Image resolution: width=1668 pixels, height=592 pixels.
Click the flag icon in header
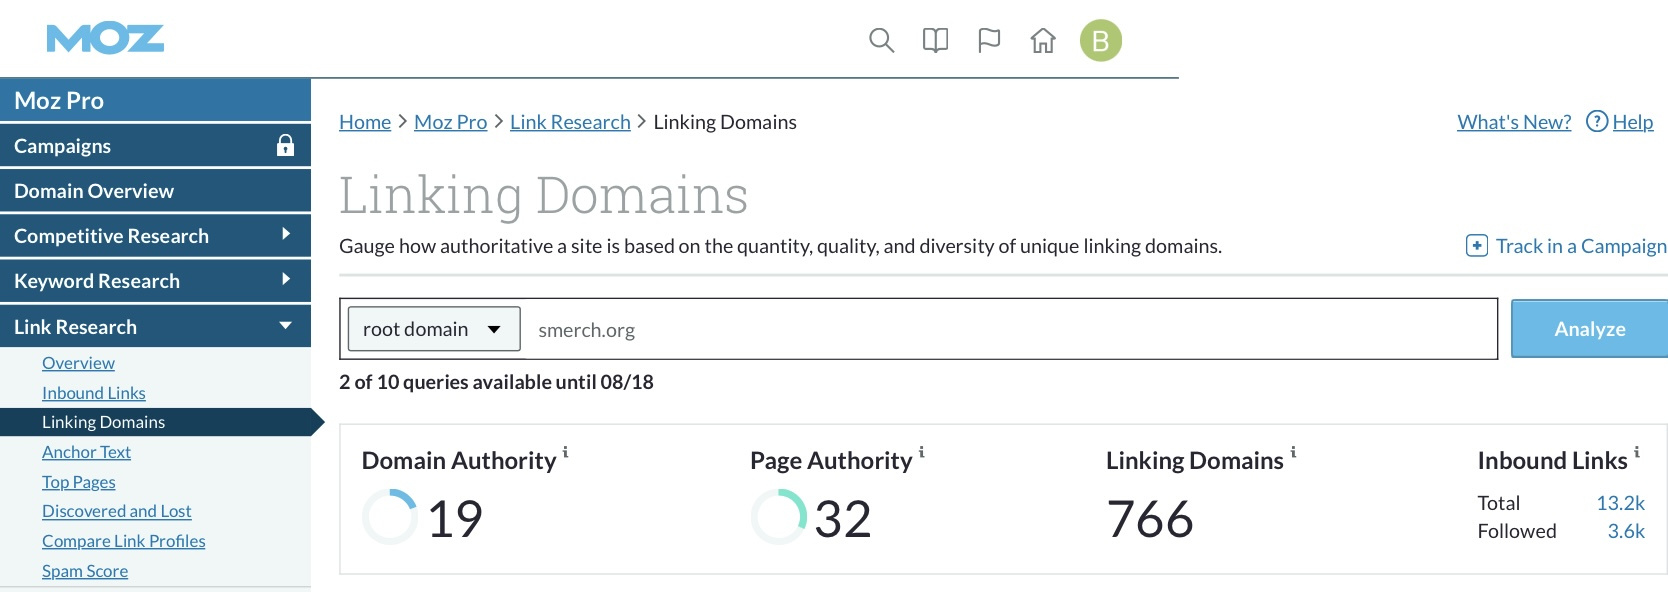click(989, 41)
